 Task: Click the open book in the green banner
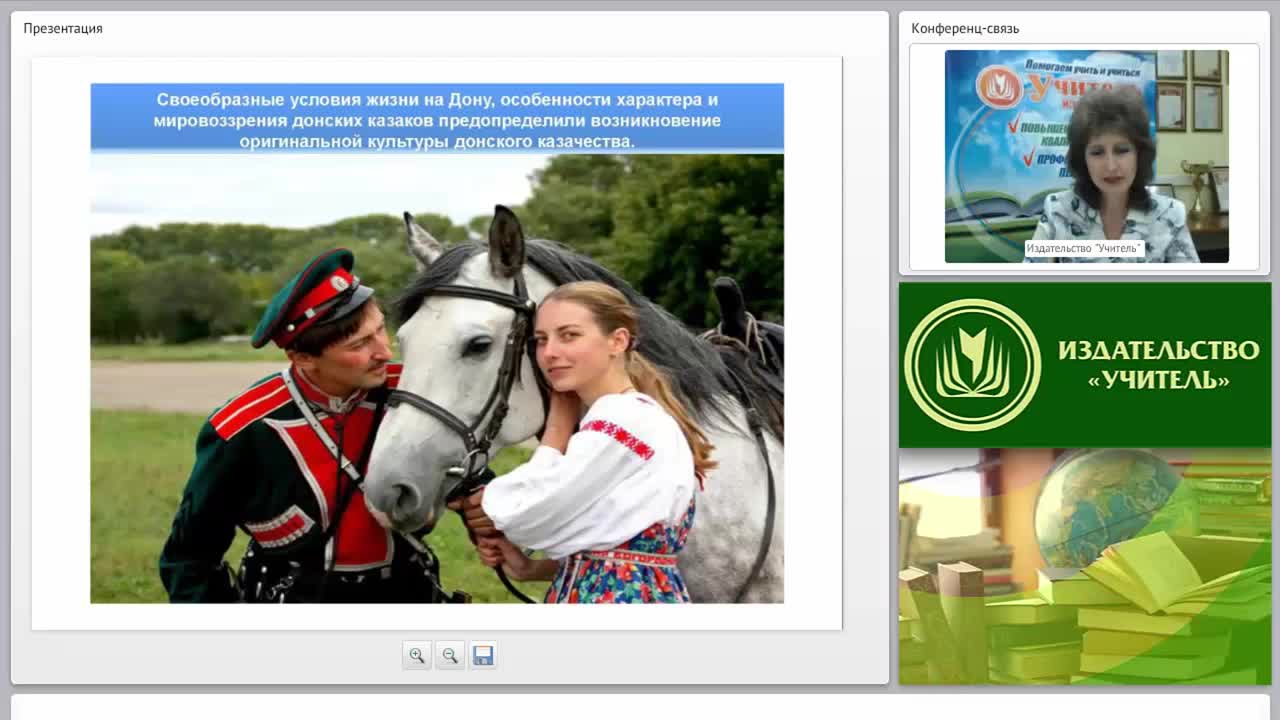1150,575
